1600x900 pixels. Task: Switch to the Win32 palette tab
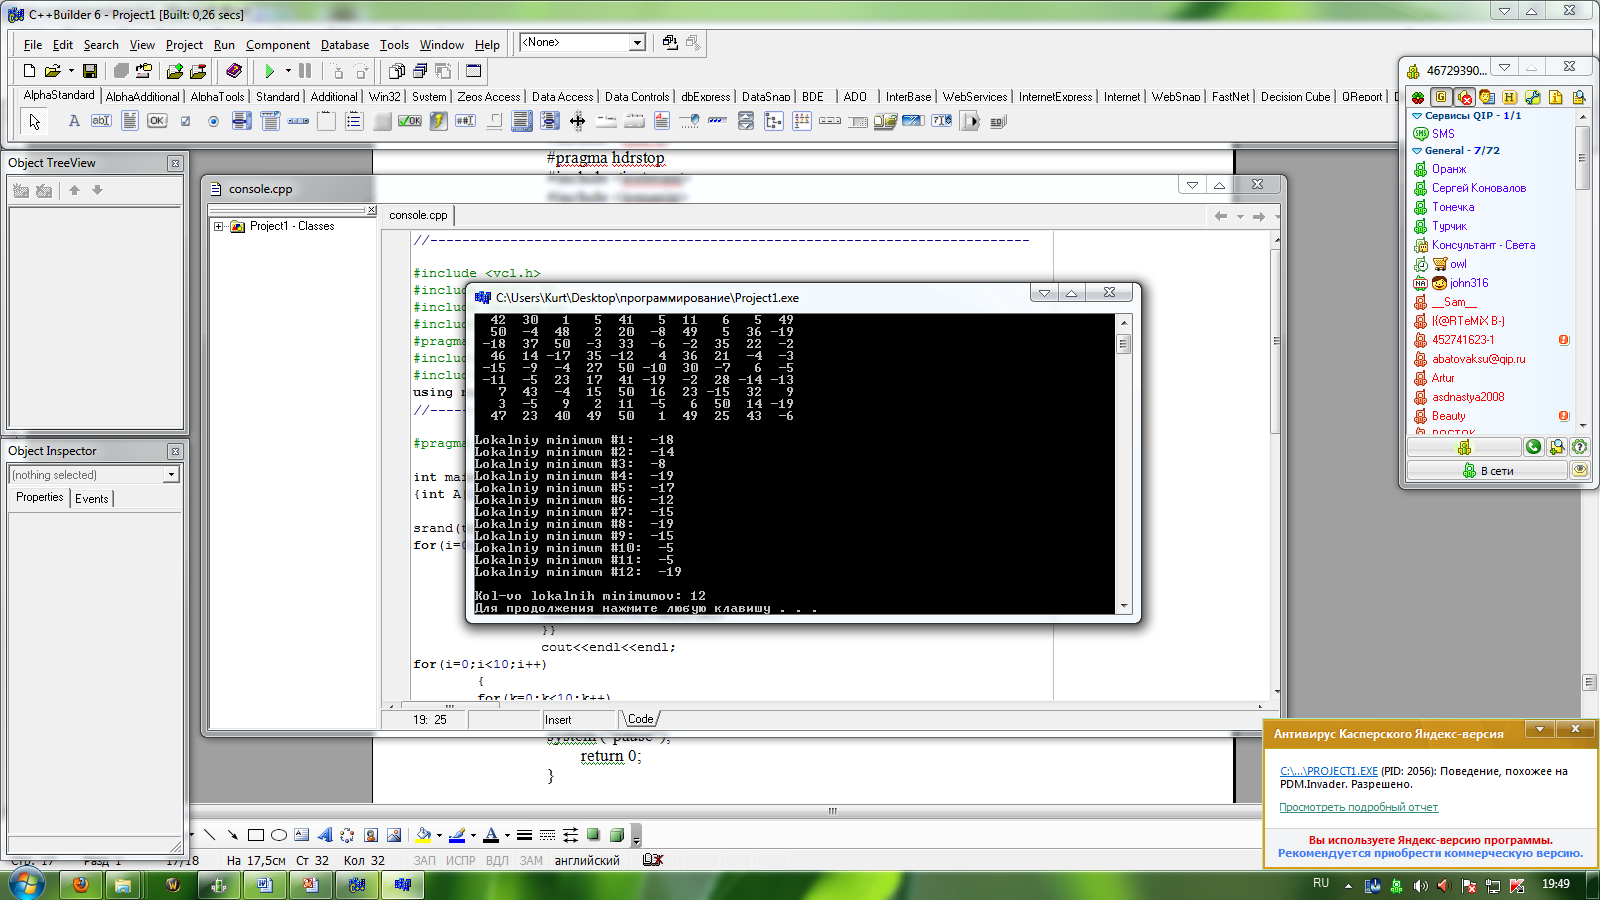[x=385, y=97]
